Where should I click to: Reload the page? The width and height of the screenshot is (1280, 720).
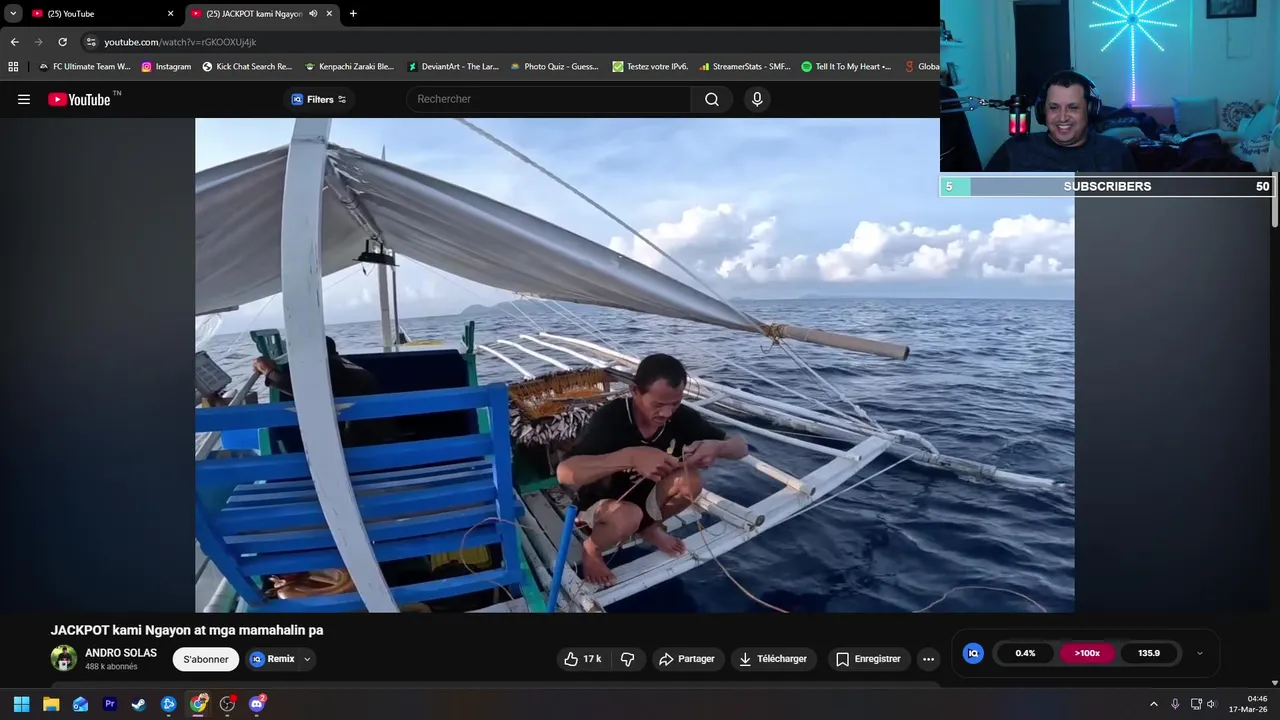coord(62,42)
